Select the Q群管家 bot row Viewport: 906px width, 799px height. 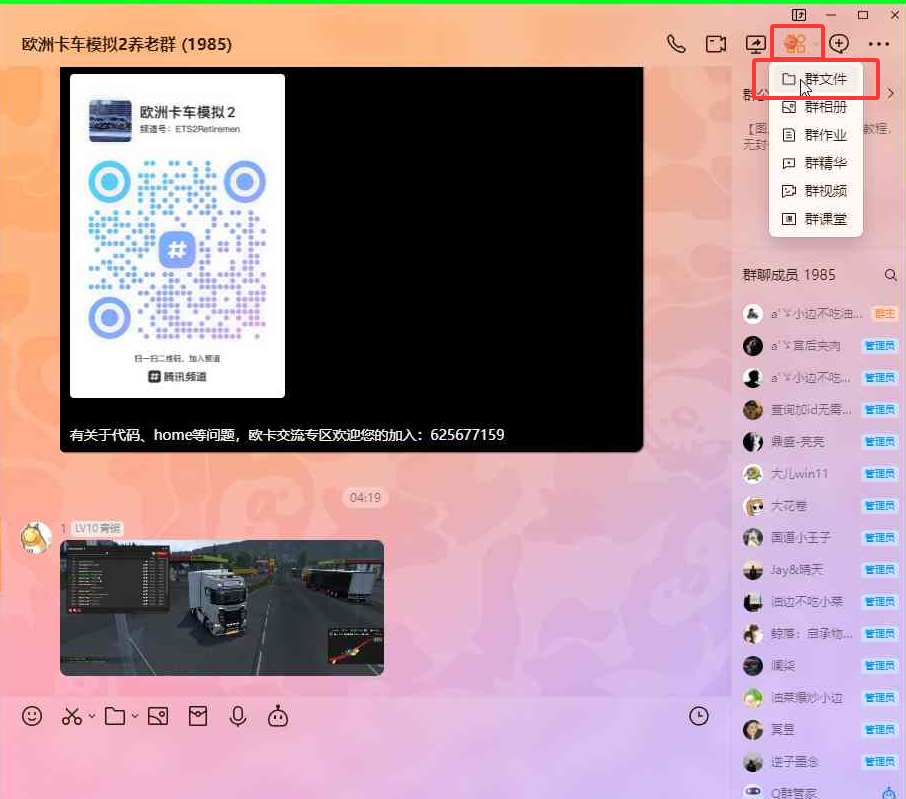(819, 791)
